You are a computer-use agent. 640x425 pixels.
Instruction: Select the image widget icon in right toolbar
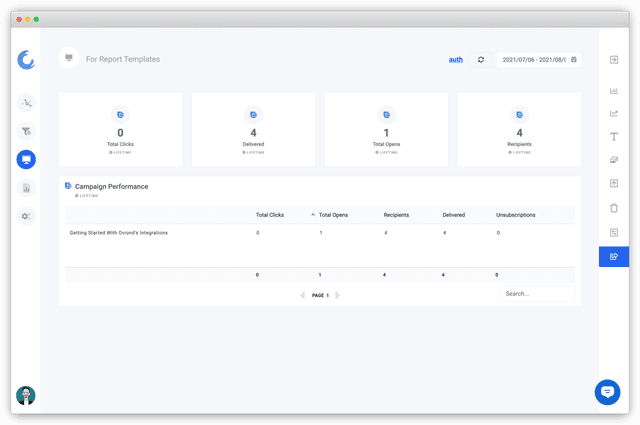[614, 160]
